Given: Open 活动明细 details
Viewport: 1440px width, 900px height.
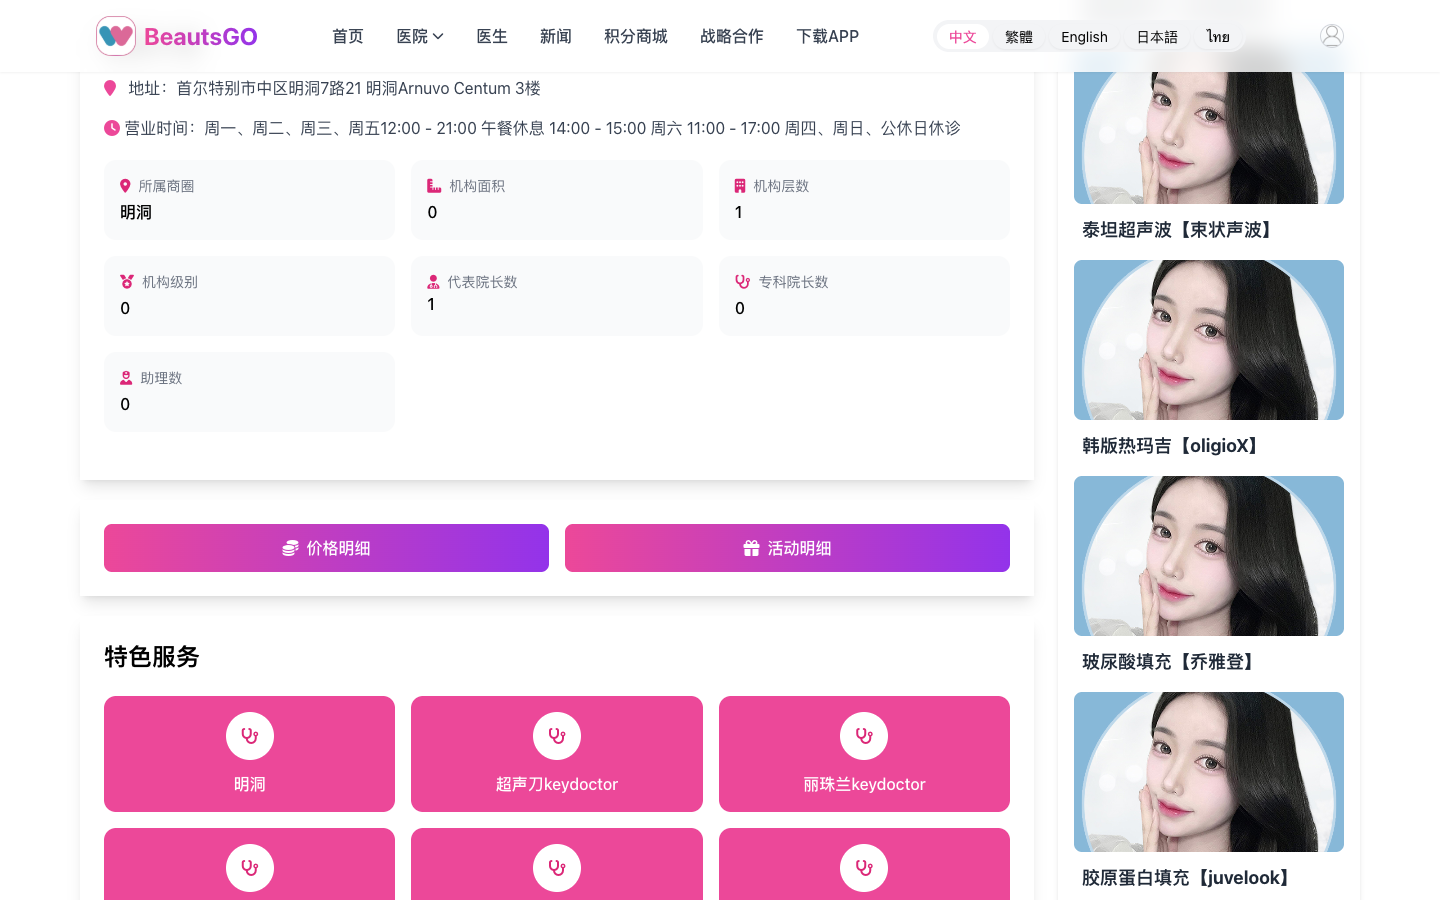Looking at the screenshot, I should tap(787, 548).
